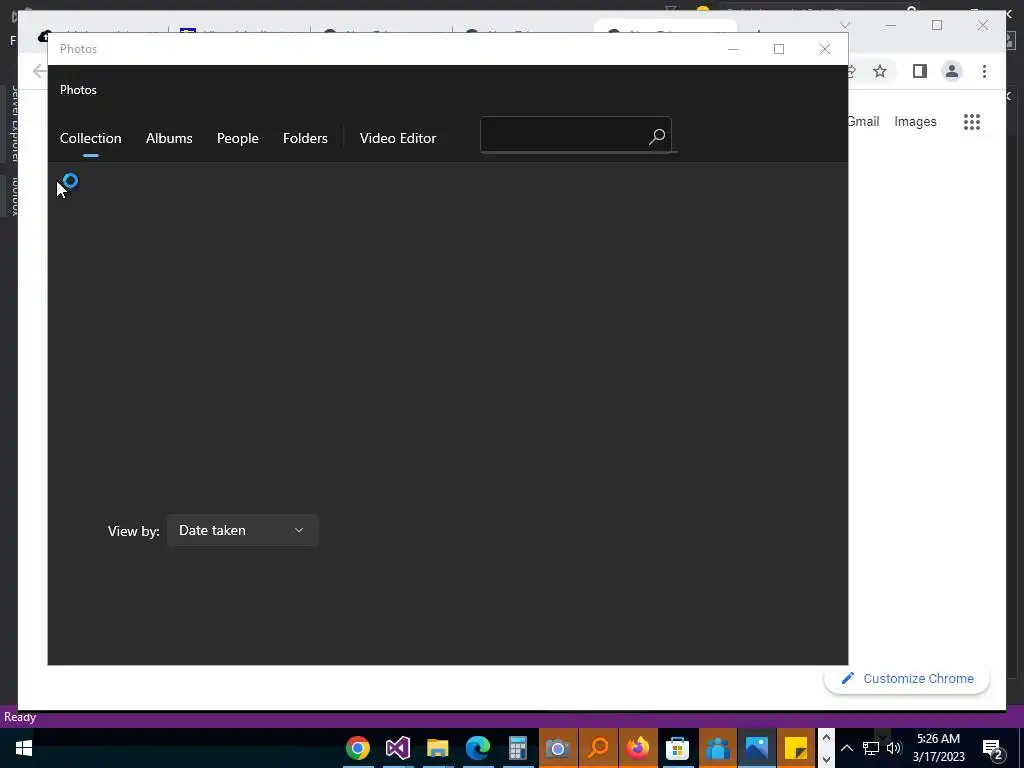The image size is (1024, 768).
Task: Open Firefox from the taskbar
Action: (x=638, y=748)
